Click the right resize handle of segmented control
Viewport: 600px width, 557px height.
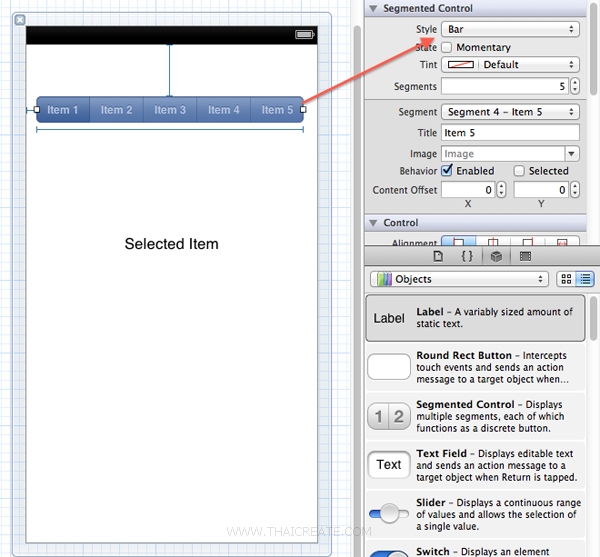point(303,110)
